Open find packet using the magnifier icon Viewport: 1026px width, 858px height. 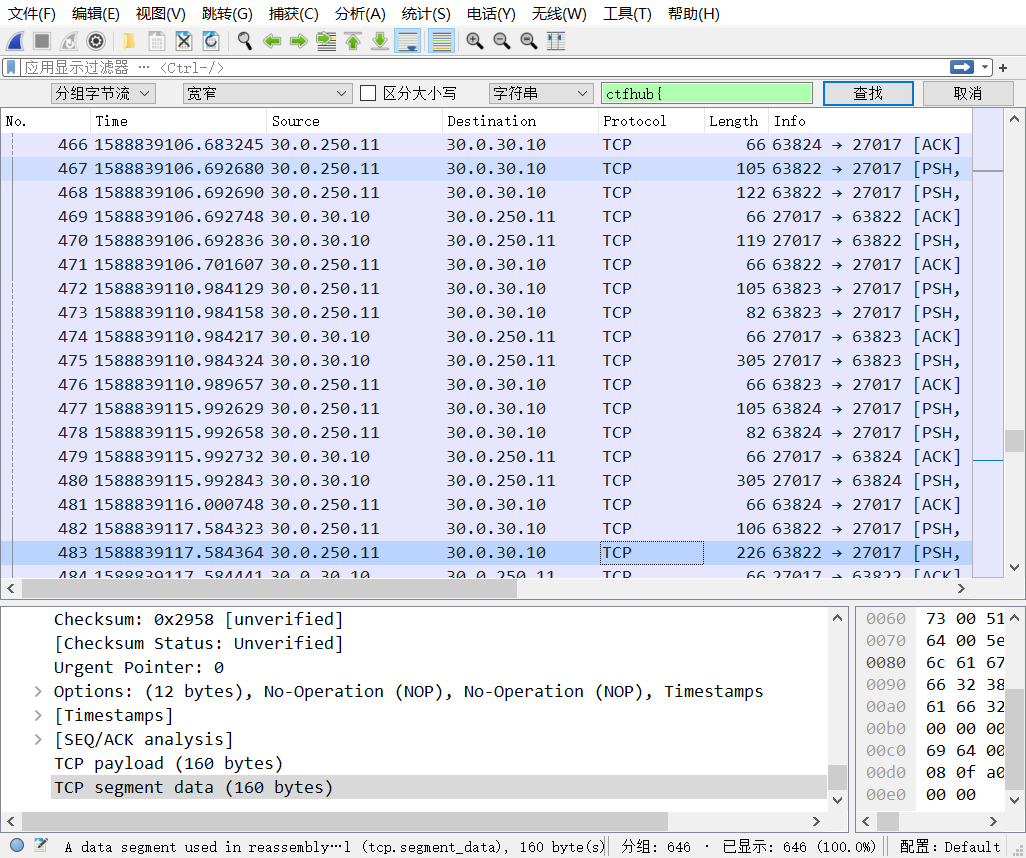click(x=244, y=40)
